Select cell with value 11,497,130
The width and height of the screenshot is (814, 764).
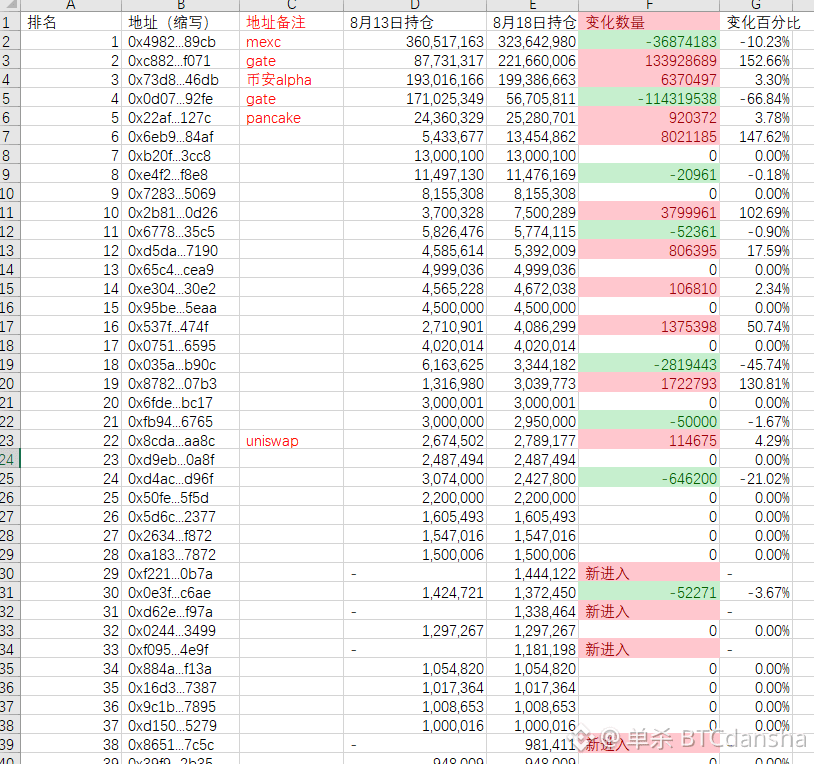click(x=415, y=174)
